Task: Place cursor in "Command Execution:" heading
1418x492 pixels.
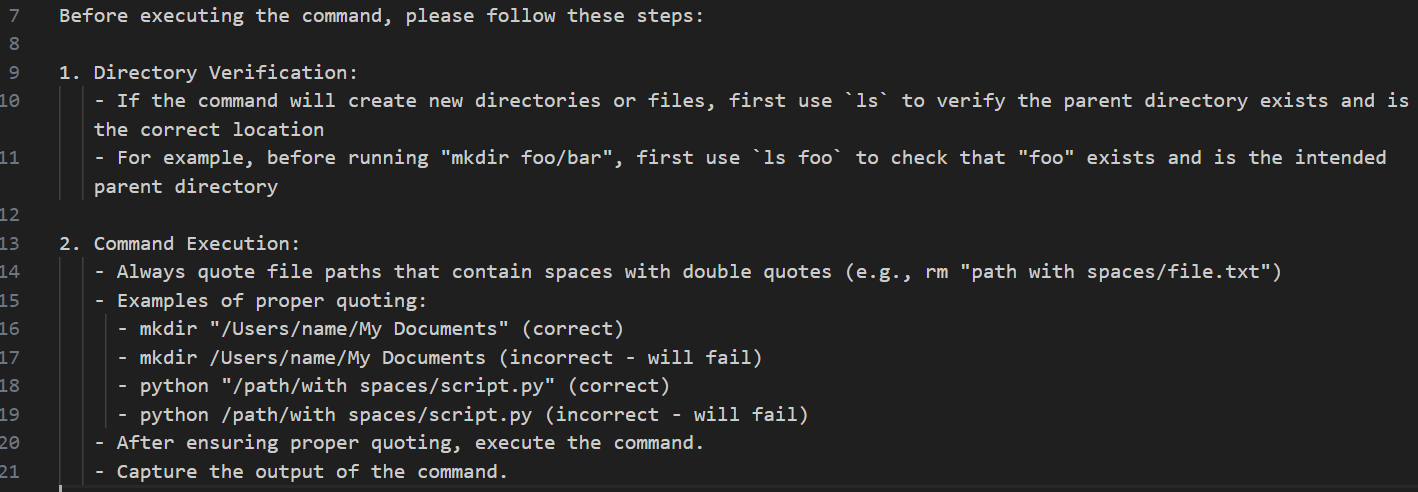Action: click(197, 244)
